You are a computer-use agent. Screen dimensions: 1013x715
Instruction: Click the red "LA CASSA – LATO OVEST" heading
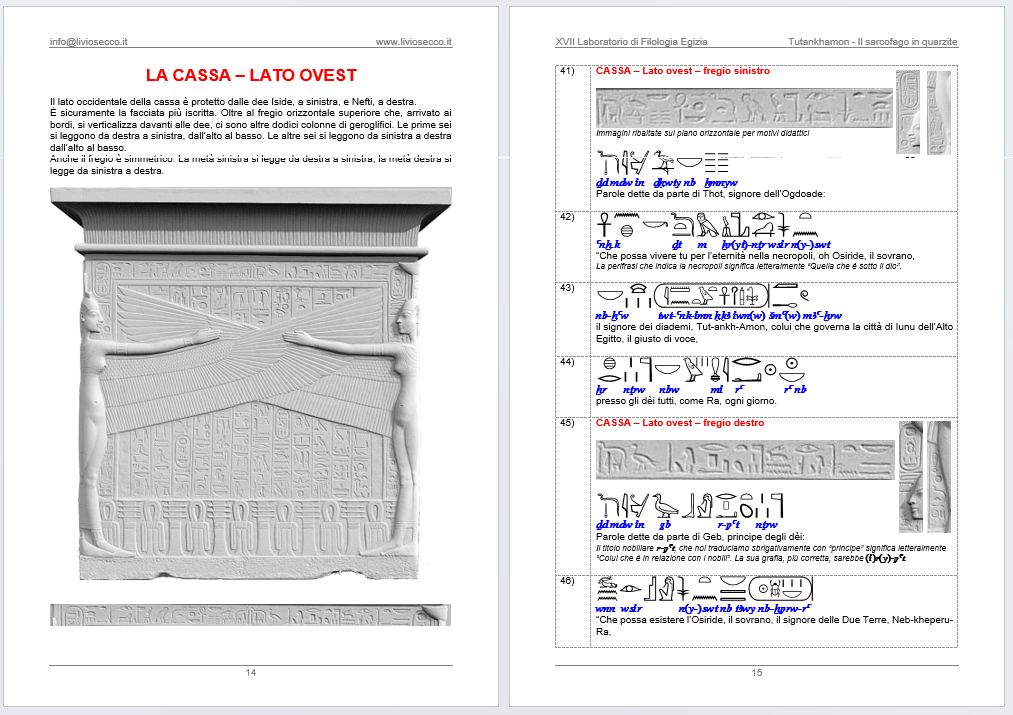coord(251,76)
